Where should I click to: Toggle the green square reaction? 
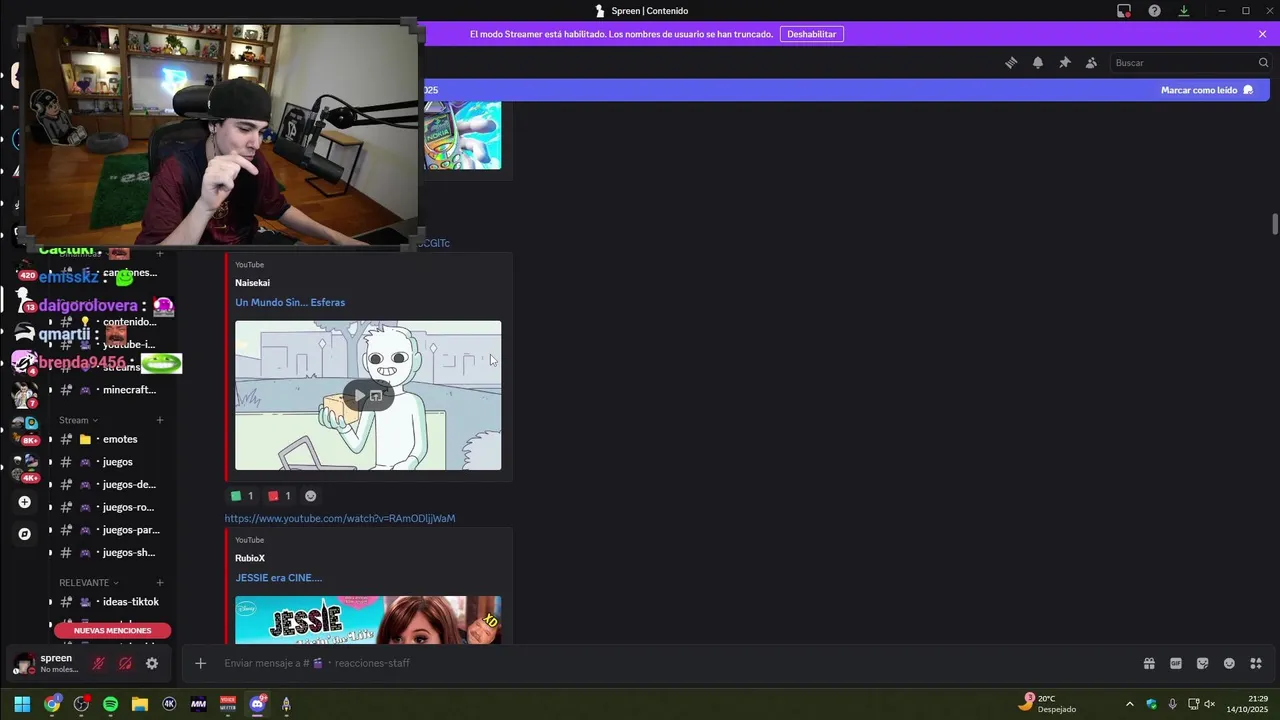pos(241,496)
